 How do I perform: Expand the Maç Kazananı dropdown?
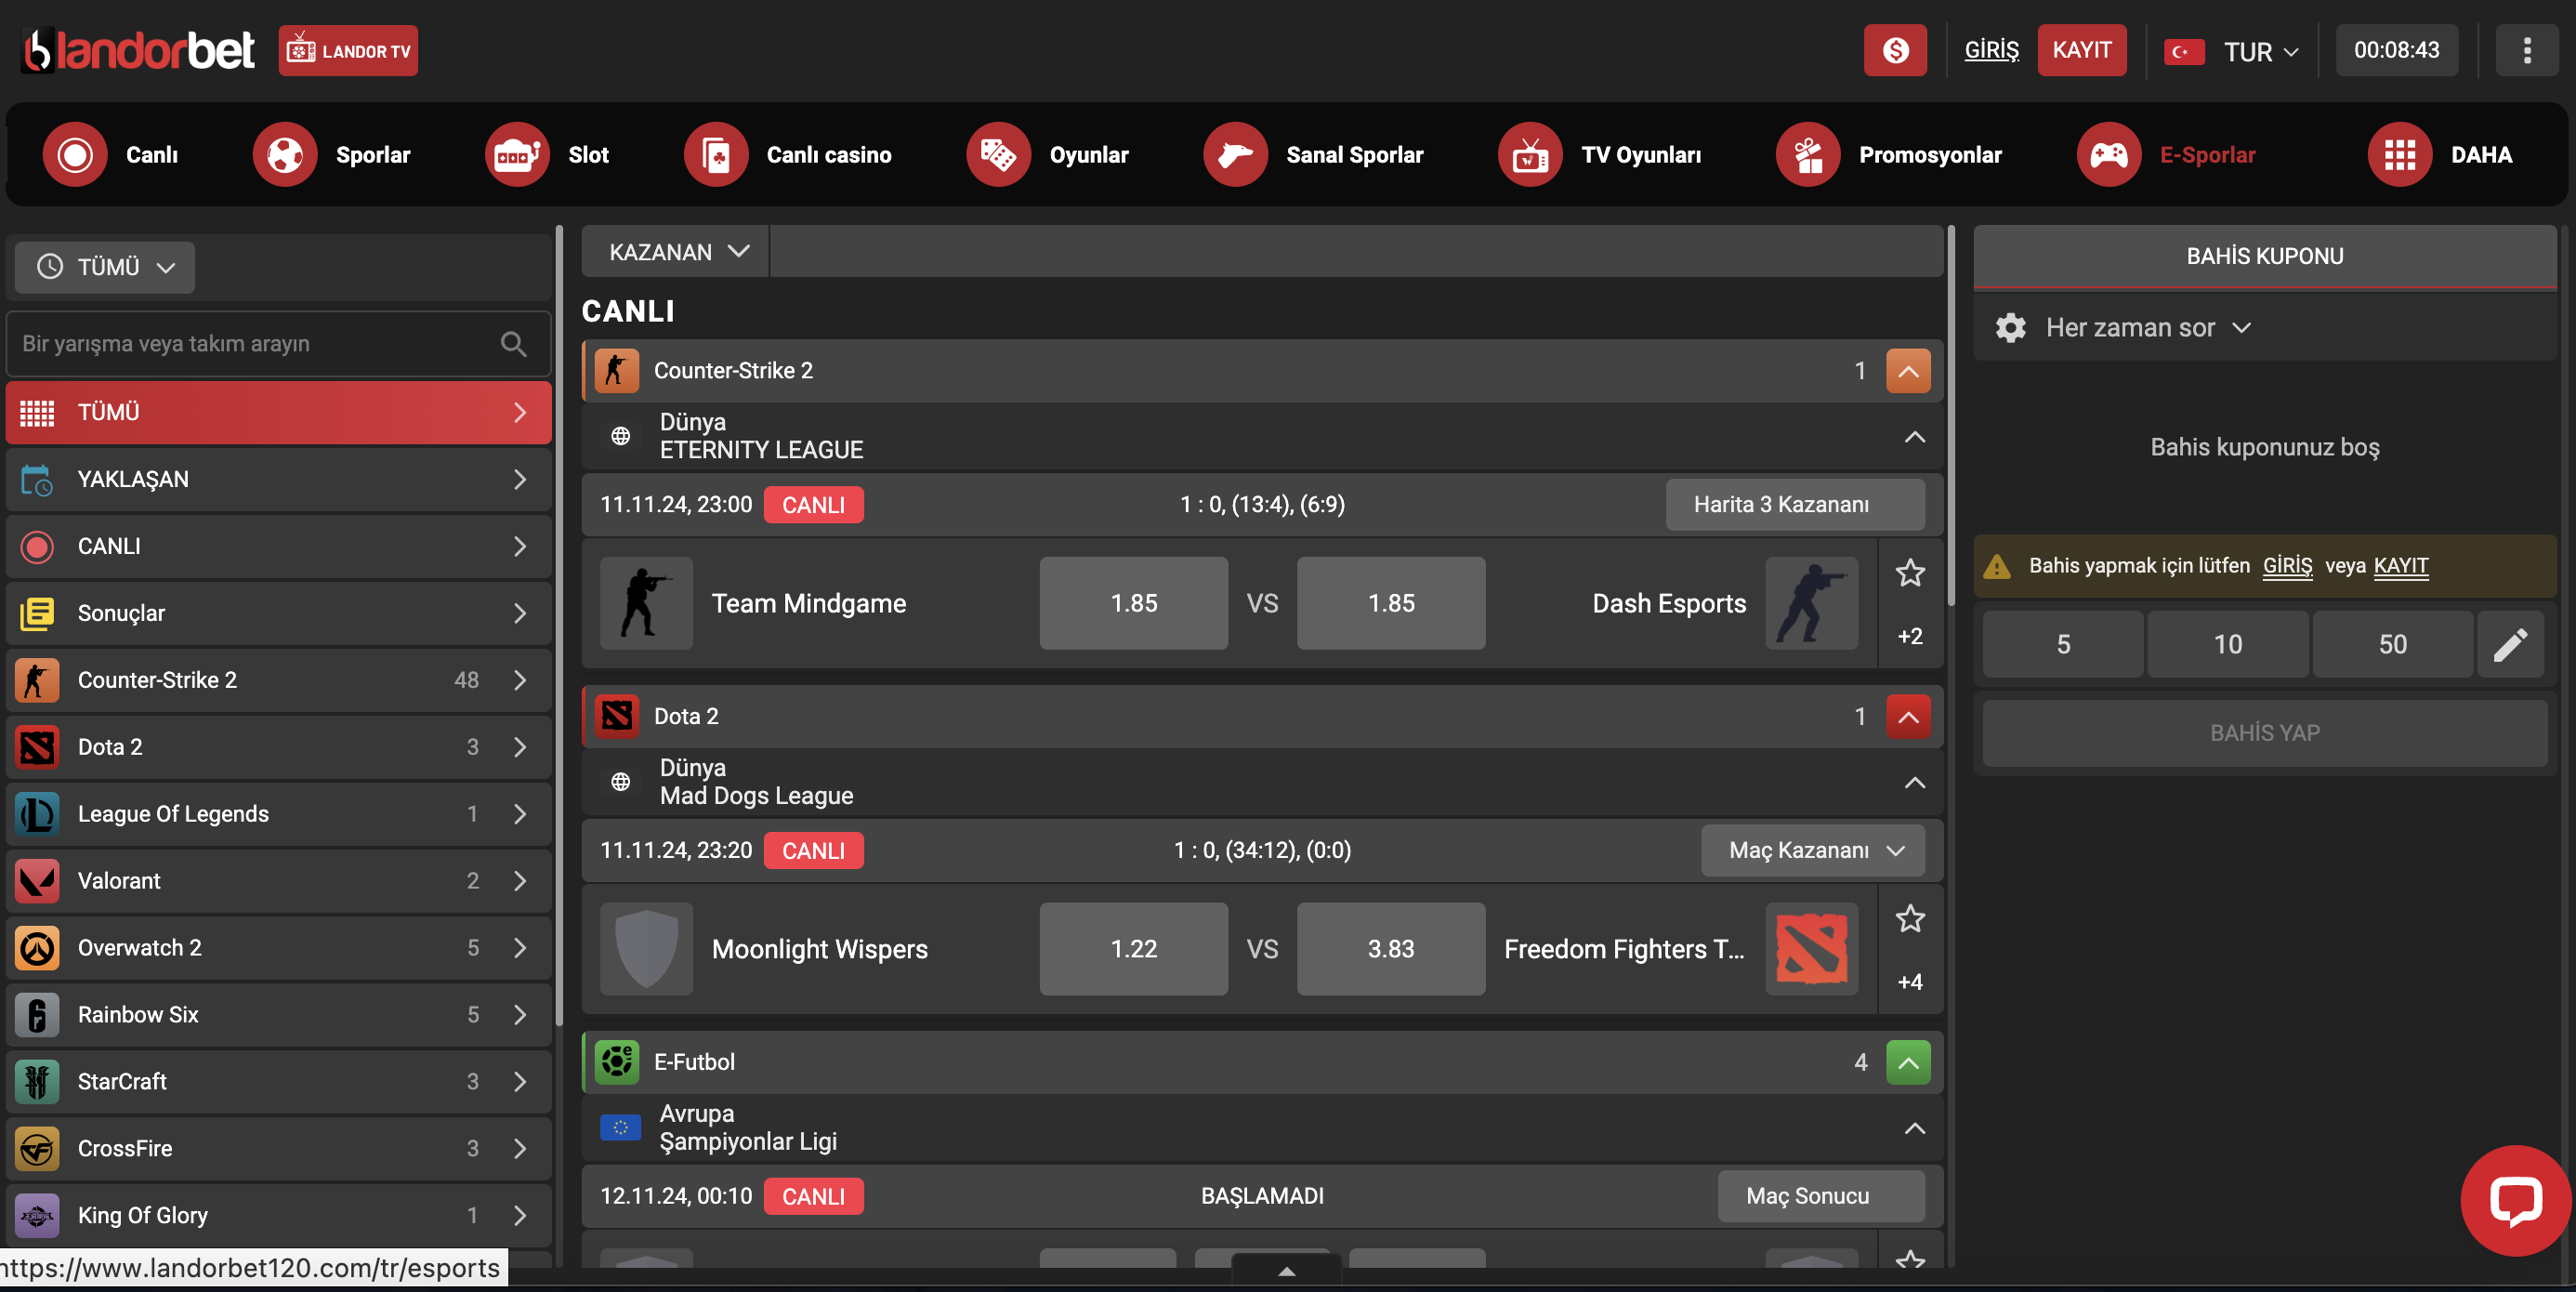pos(1812,850)
